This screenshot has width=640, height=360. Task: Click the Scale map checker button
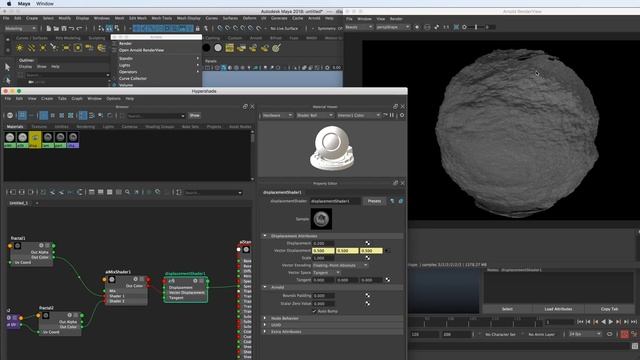click(367, 258)
